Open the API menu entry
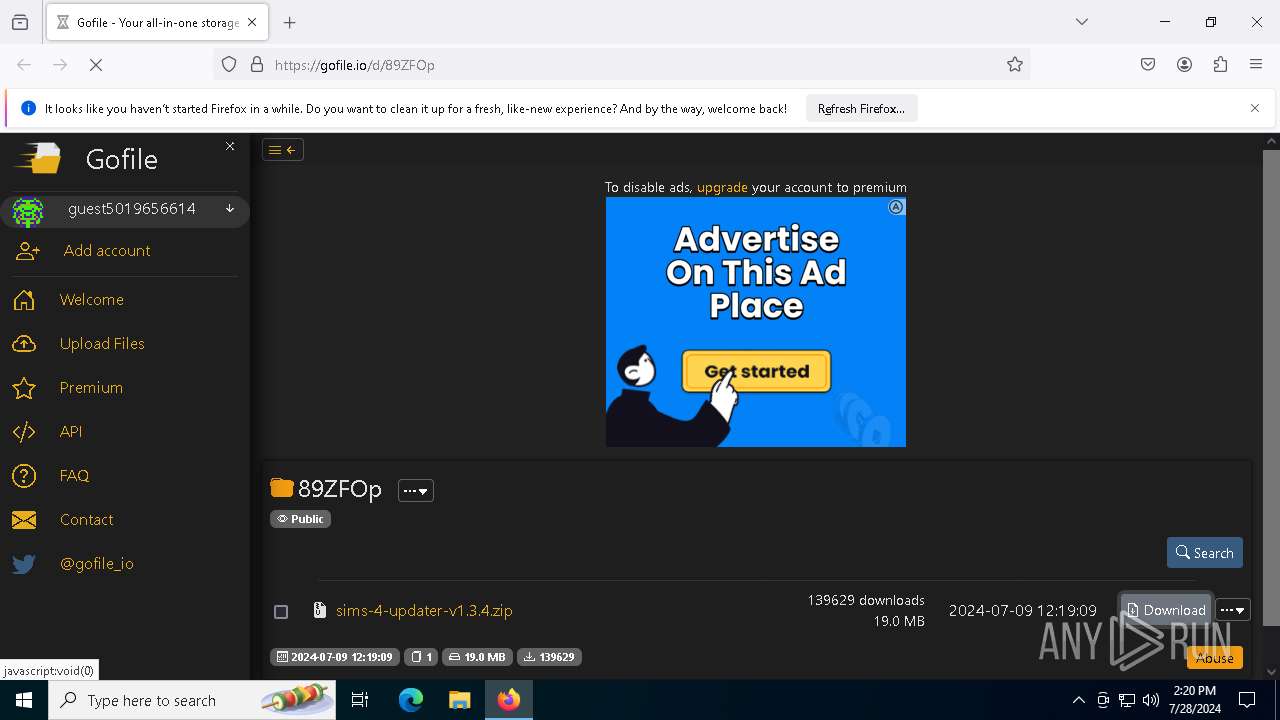 click(71, 432)
